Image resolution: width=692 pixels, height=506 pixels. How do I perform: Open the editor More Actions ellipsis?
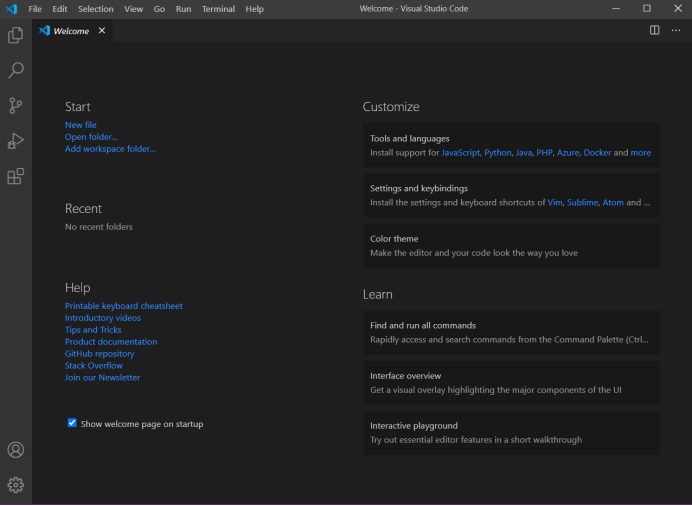tap(676, 31)
